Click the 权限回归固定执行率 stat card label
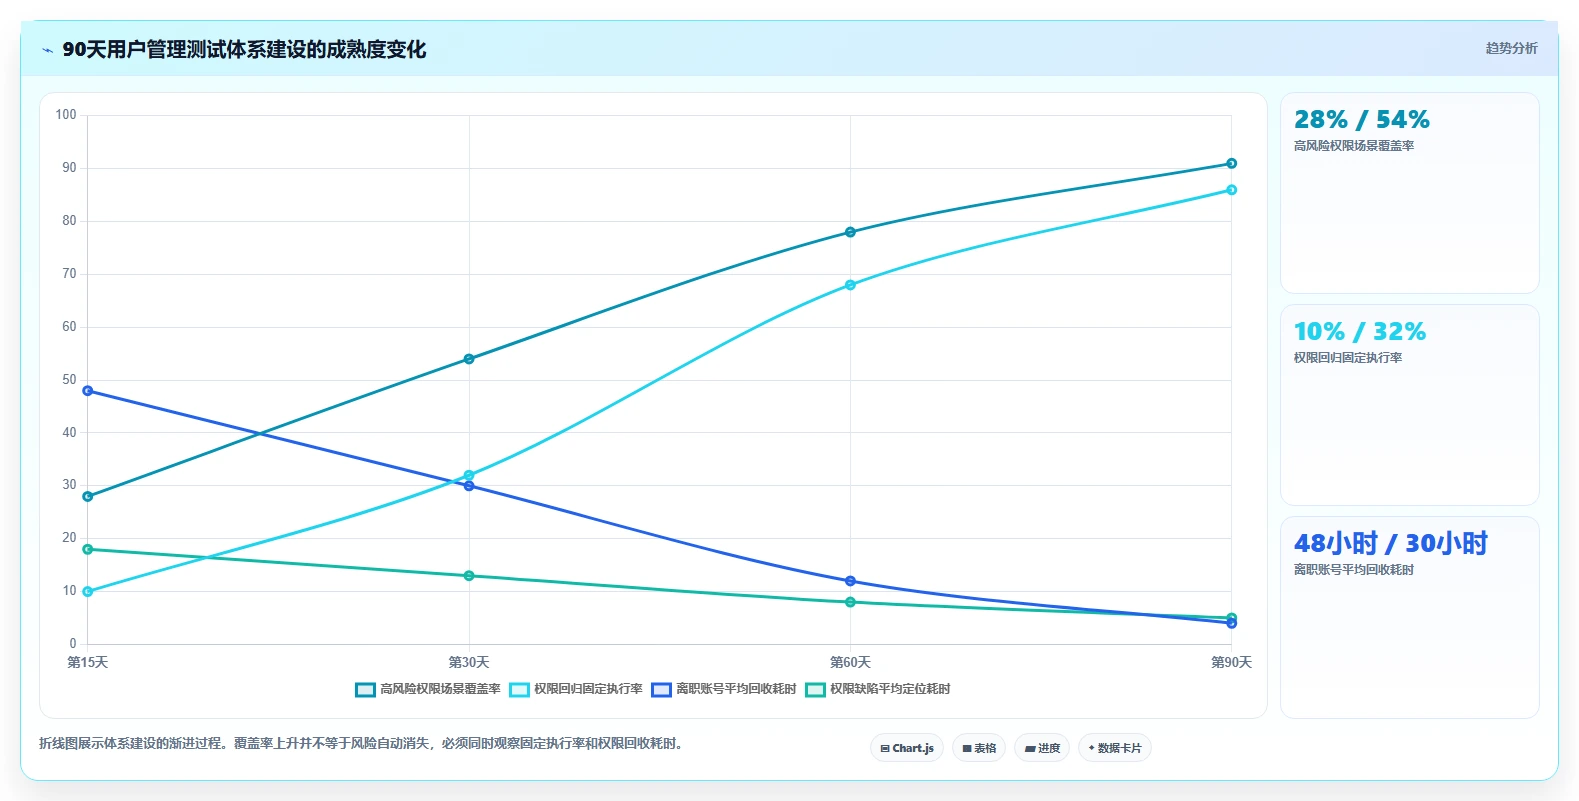1579x801 pixels. [1348, 358]
